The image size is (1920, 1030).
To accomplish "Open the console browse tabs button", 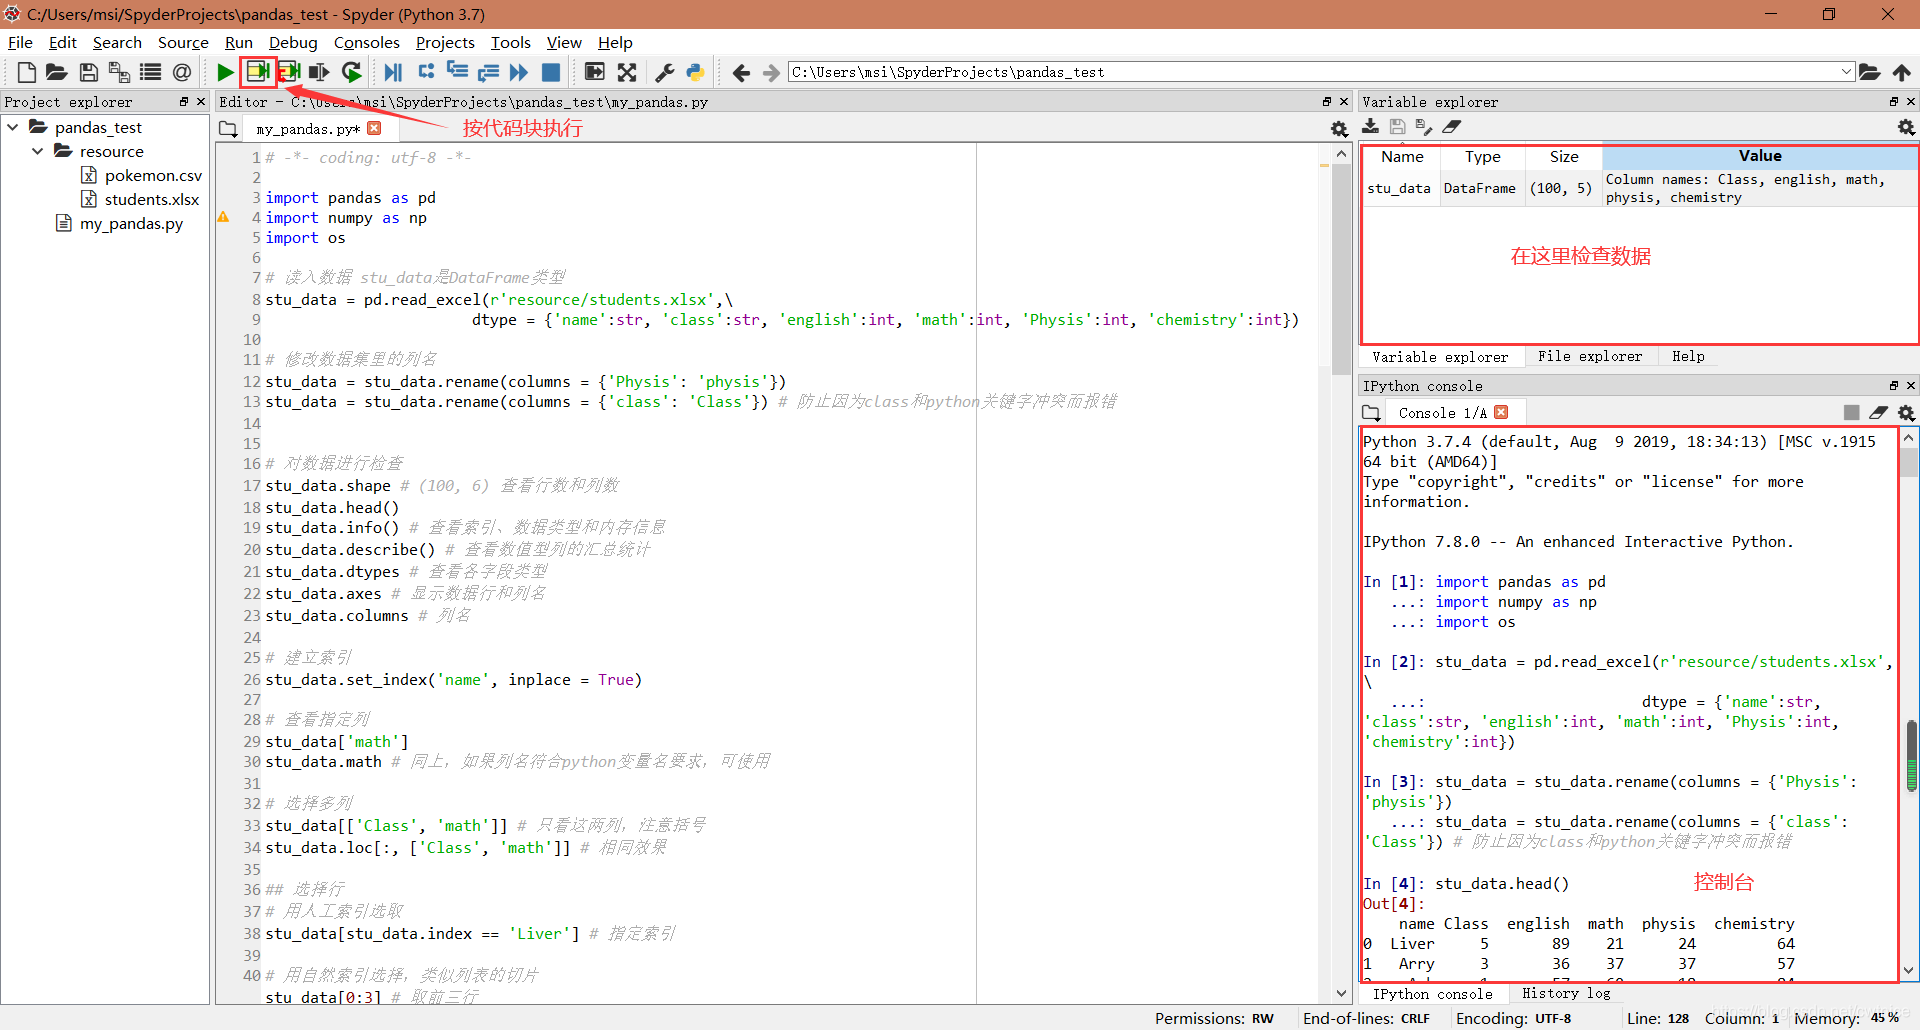I will click(1371, 413).
